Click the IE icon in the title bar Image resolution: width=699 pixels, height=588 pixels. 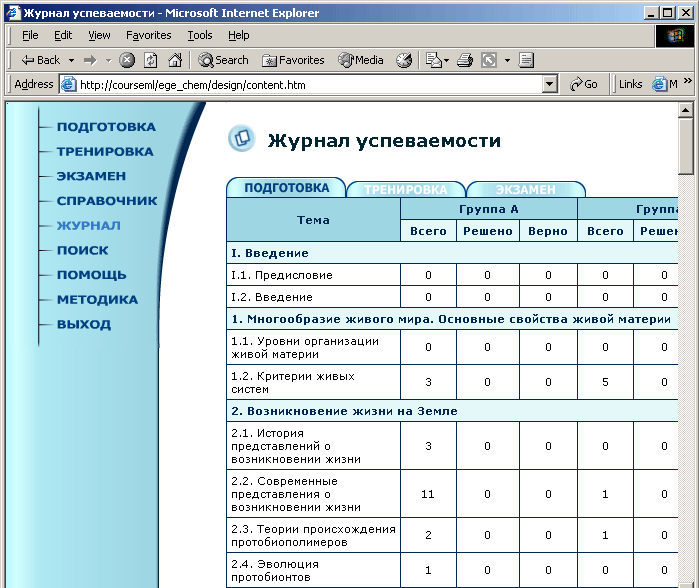coord(12,12)
